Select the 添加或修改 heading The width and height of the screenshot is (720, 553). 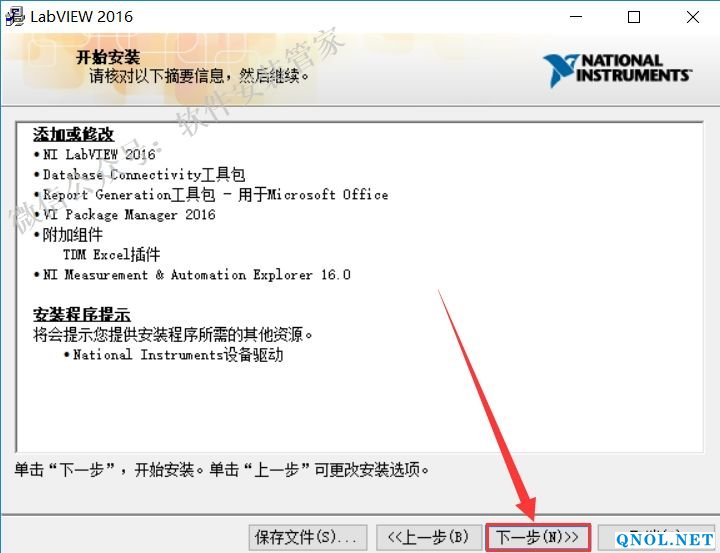[74, 134]
